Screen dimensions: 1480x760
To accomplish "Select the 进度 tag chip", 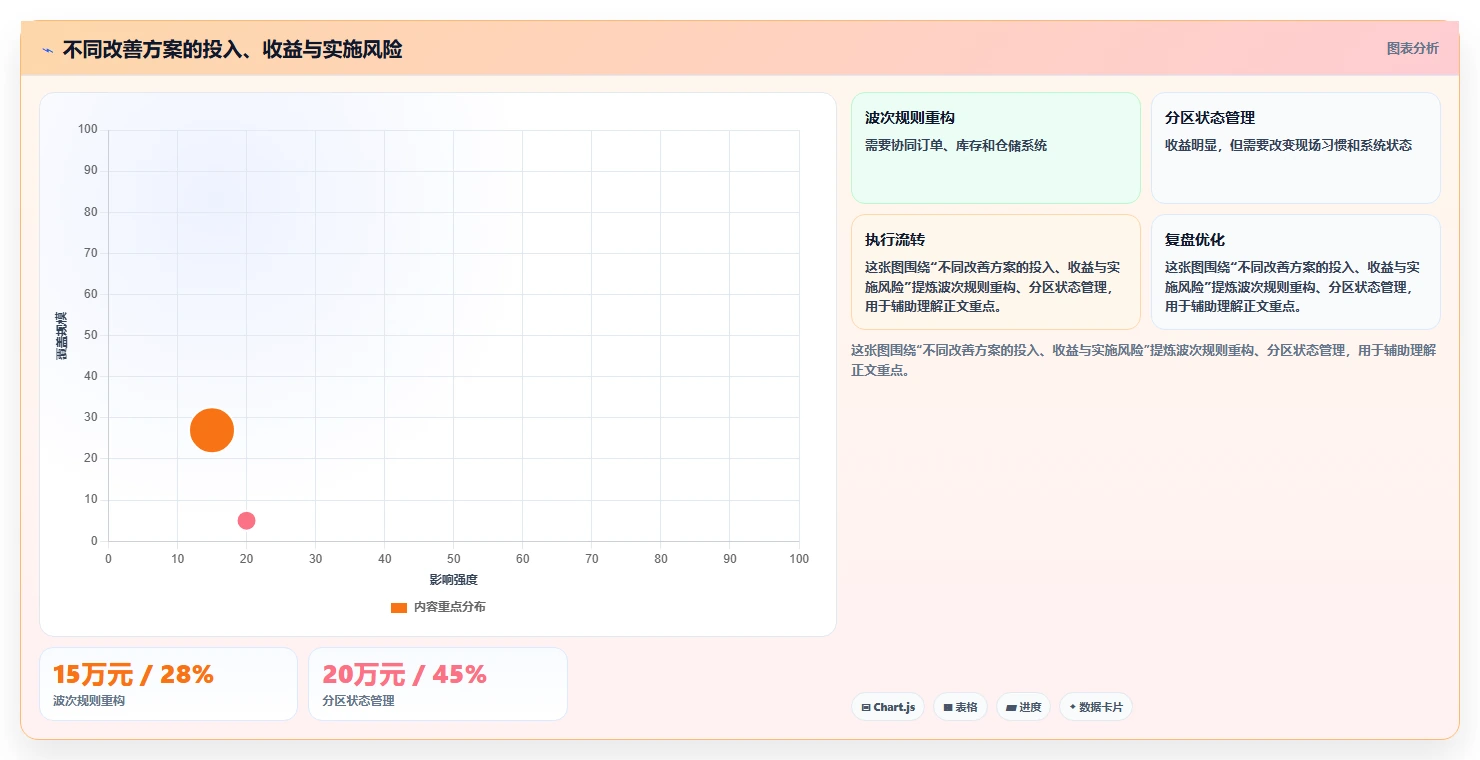I will (1023, 707).
